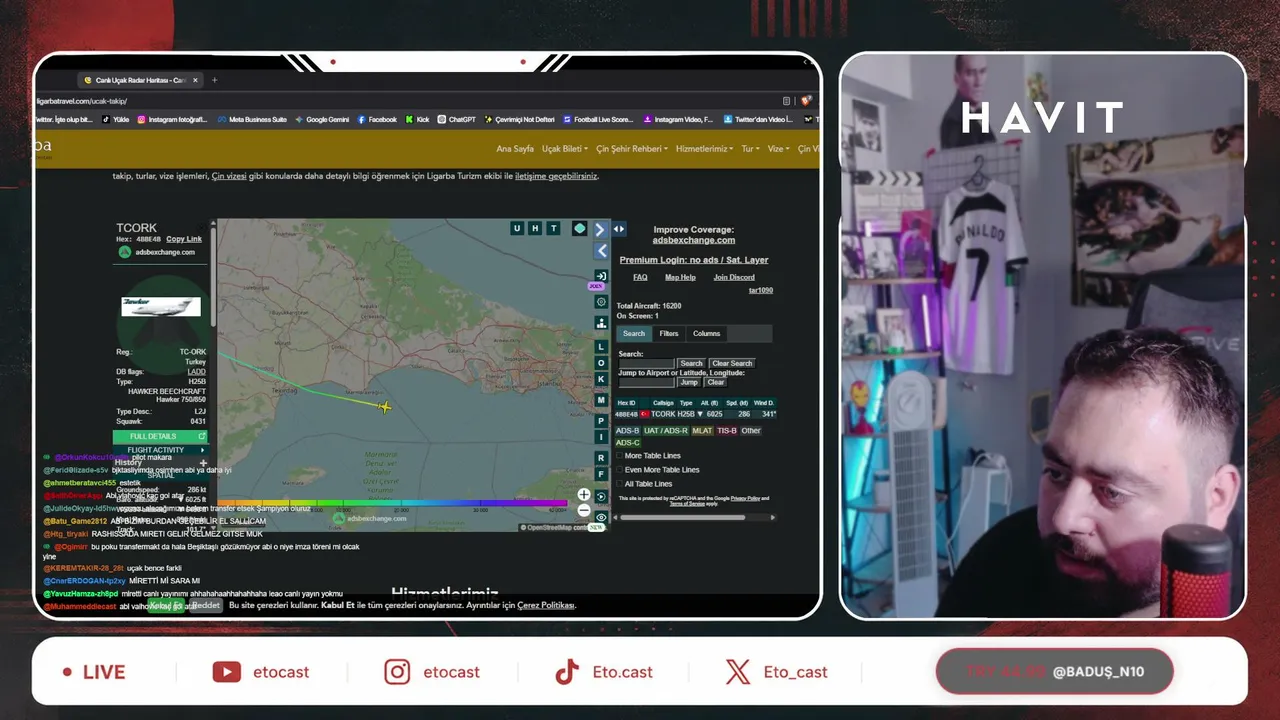Toggle the MLAT source filter
The width and height of the screenshot is (1280, 720).
702,431
